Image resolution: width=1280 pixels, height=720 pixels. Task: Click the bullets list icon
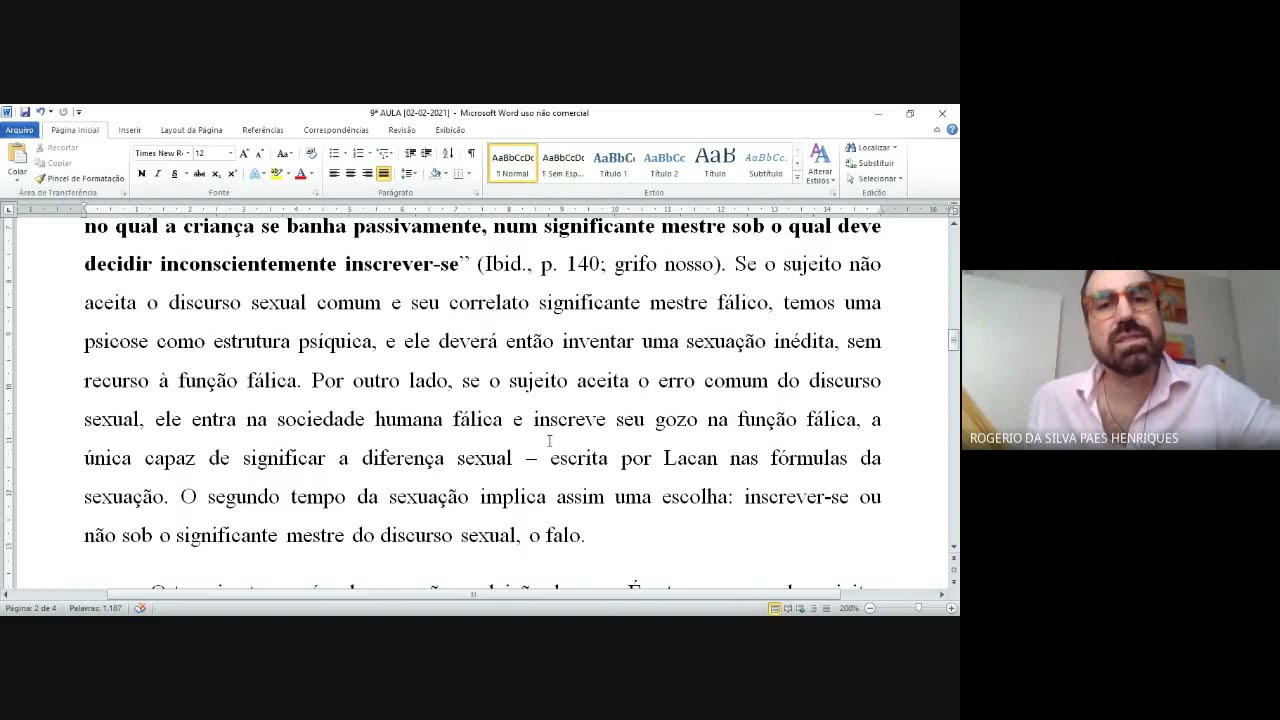click(x=334, y=153)
